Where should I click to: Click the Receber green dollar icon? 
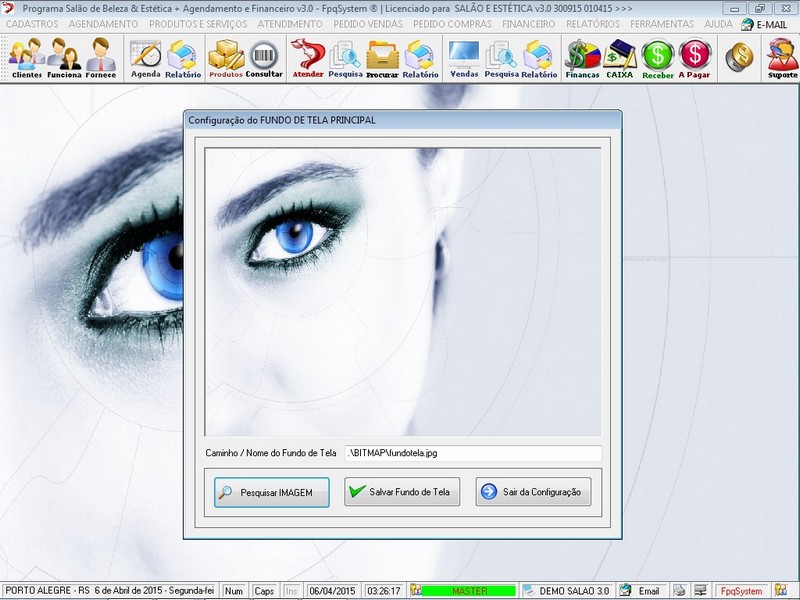tap(658, 58)
